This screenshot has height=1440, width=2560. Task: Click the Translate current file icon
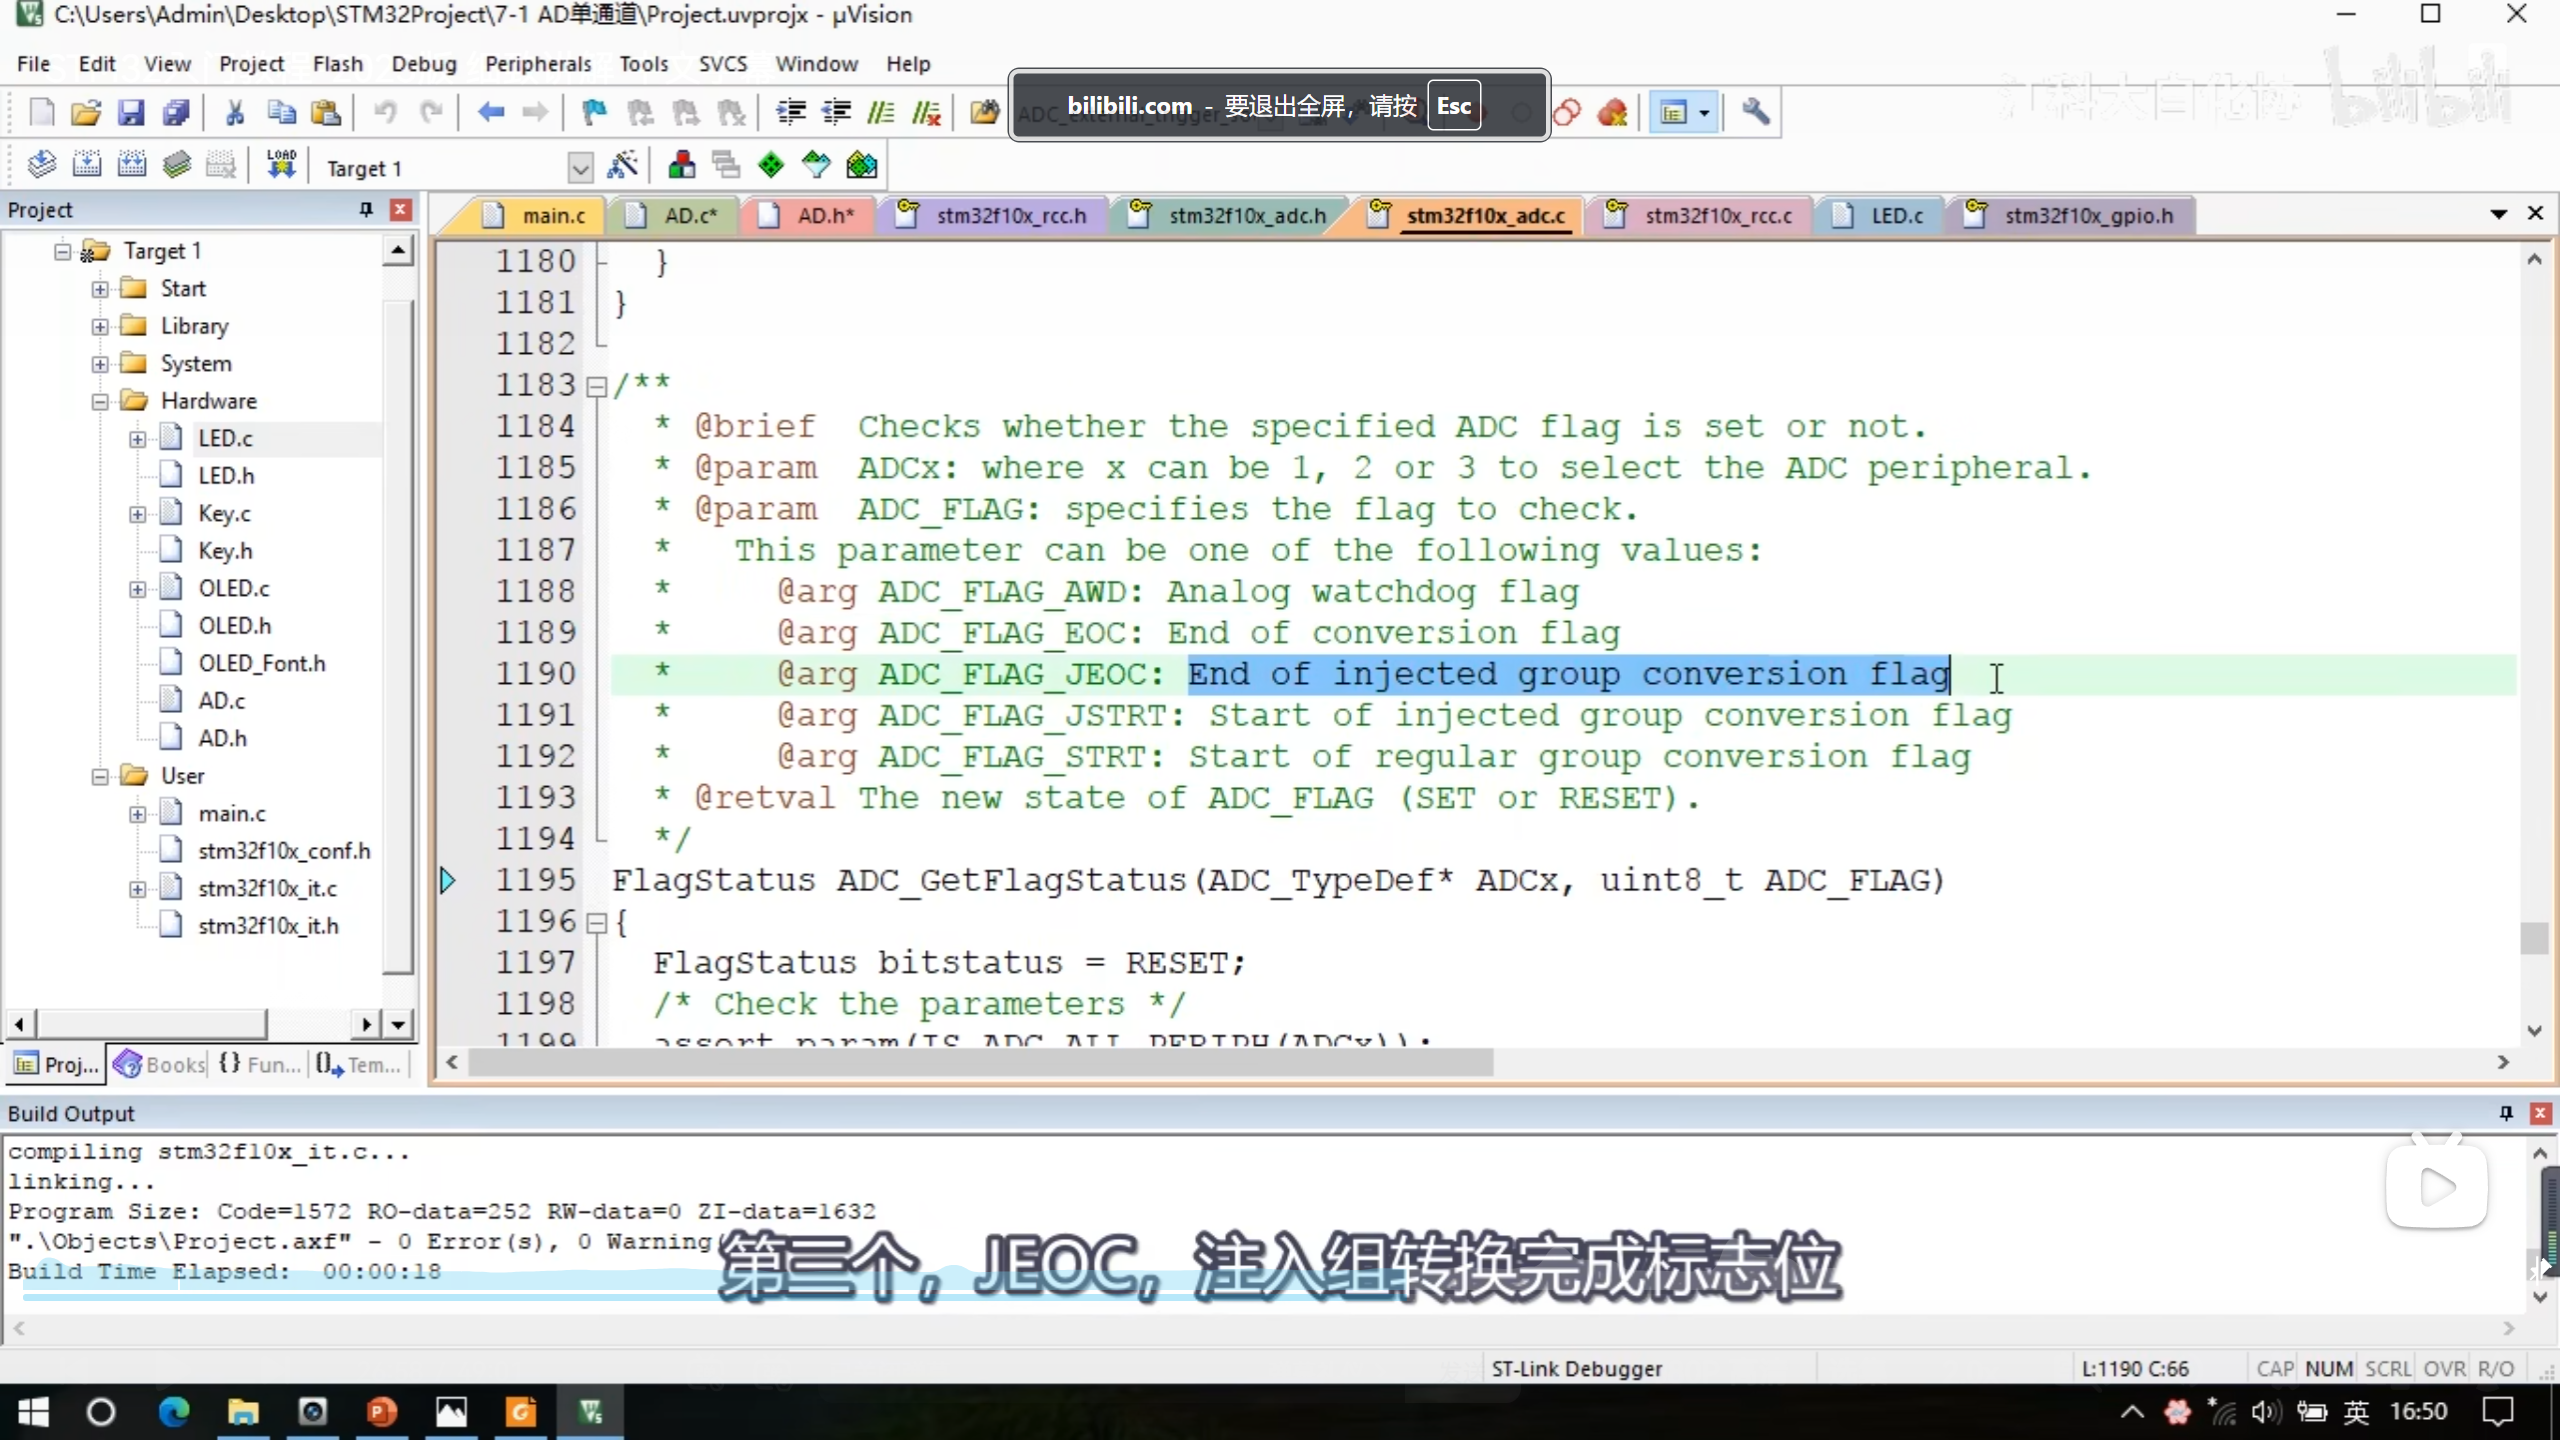(41, 165)
